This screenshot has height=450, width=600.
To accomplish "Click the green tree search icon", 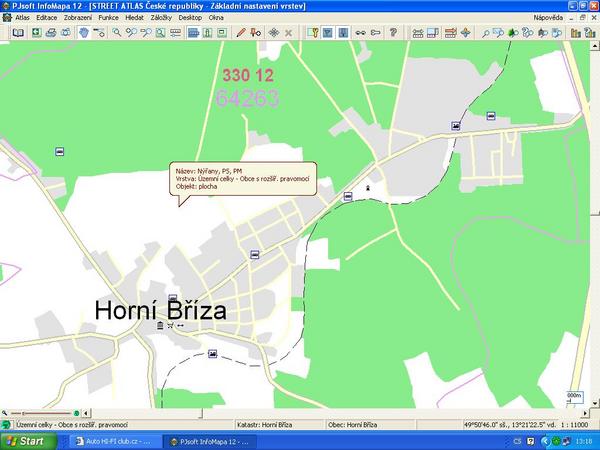I will pyautogui.click(x=513, y=33).
